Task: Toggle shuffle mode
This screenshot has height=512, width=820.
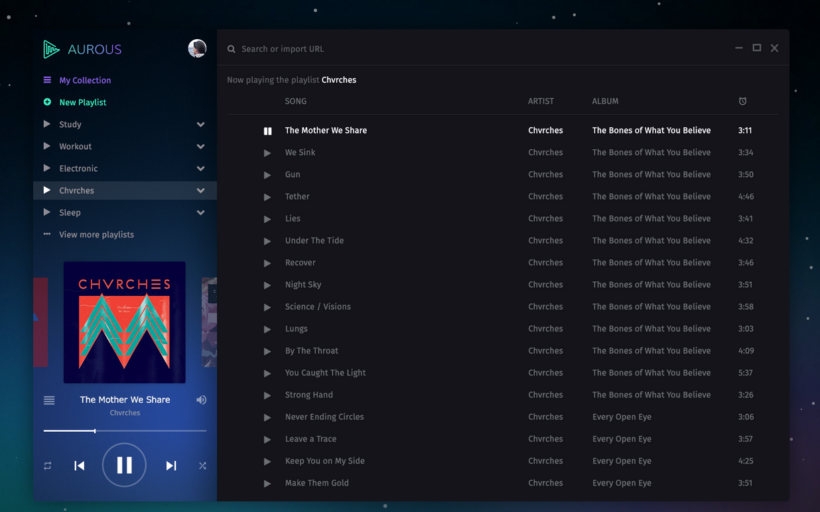Action: pyautogui.click(x=202, y=465)
